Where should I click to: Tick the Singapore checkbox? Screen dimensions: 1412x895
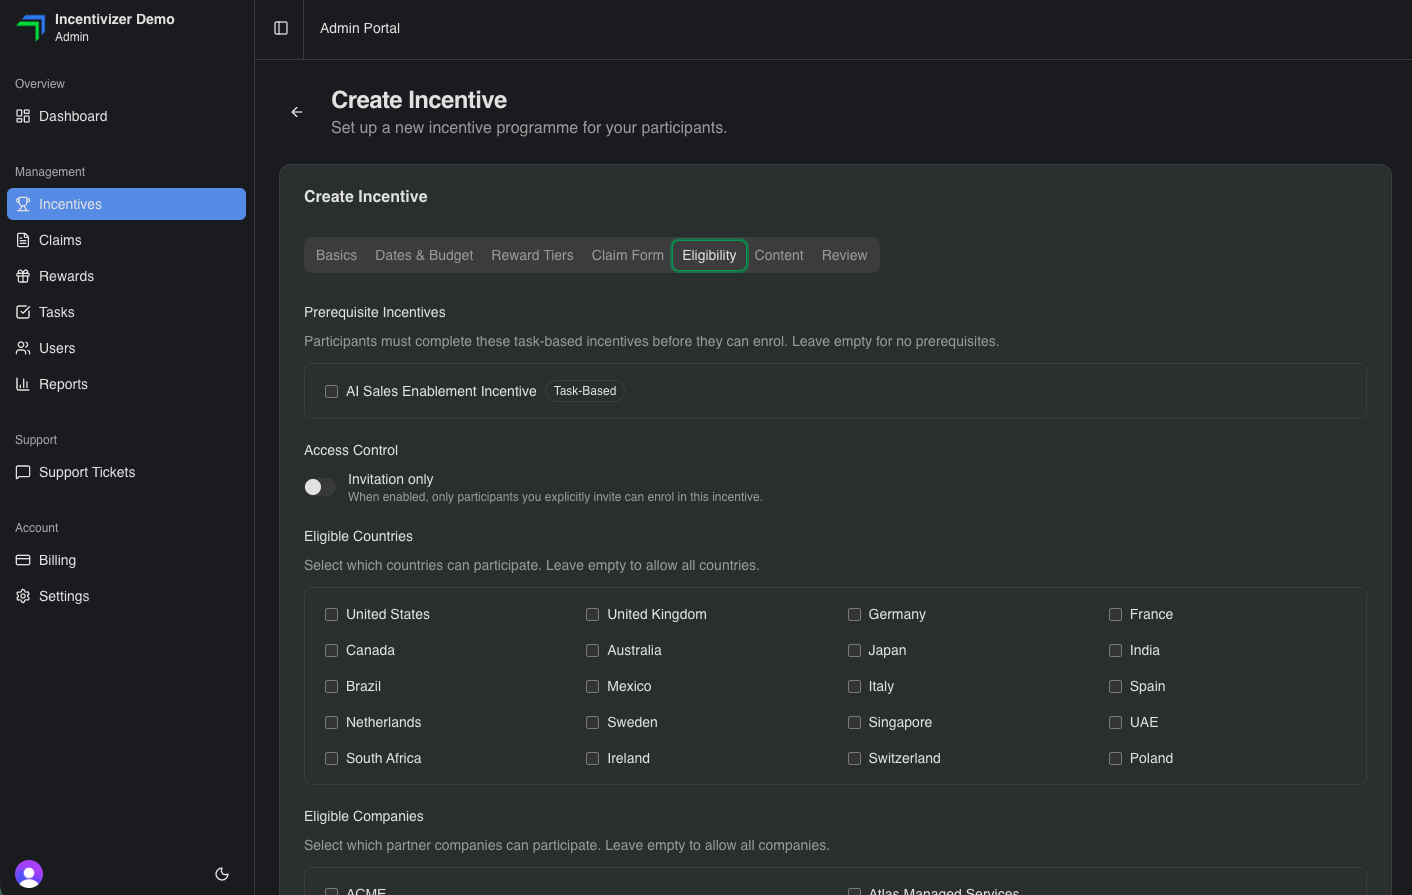pyautogui.click(x=854, y=722)
